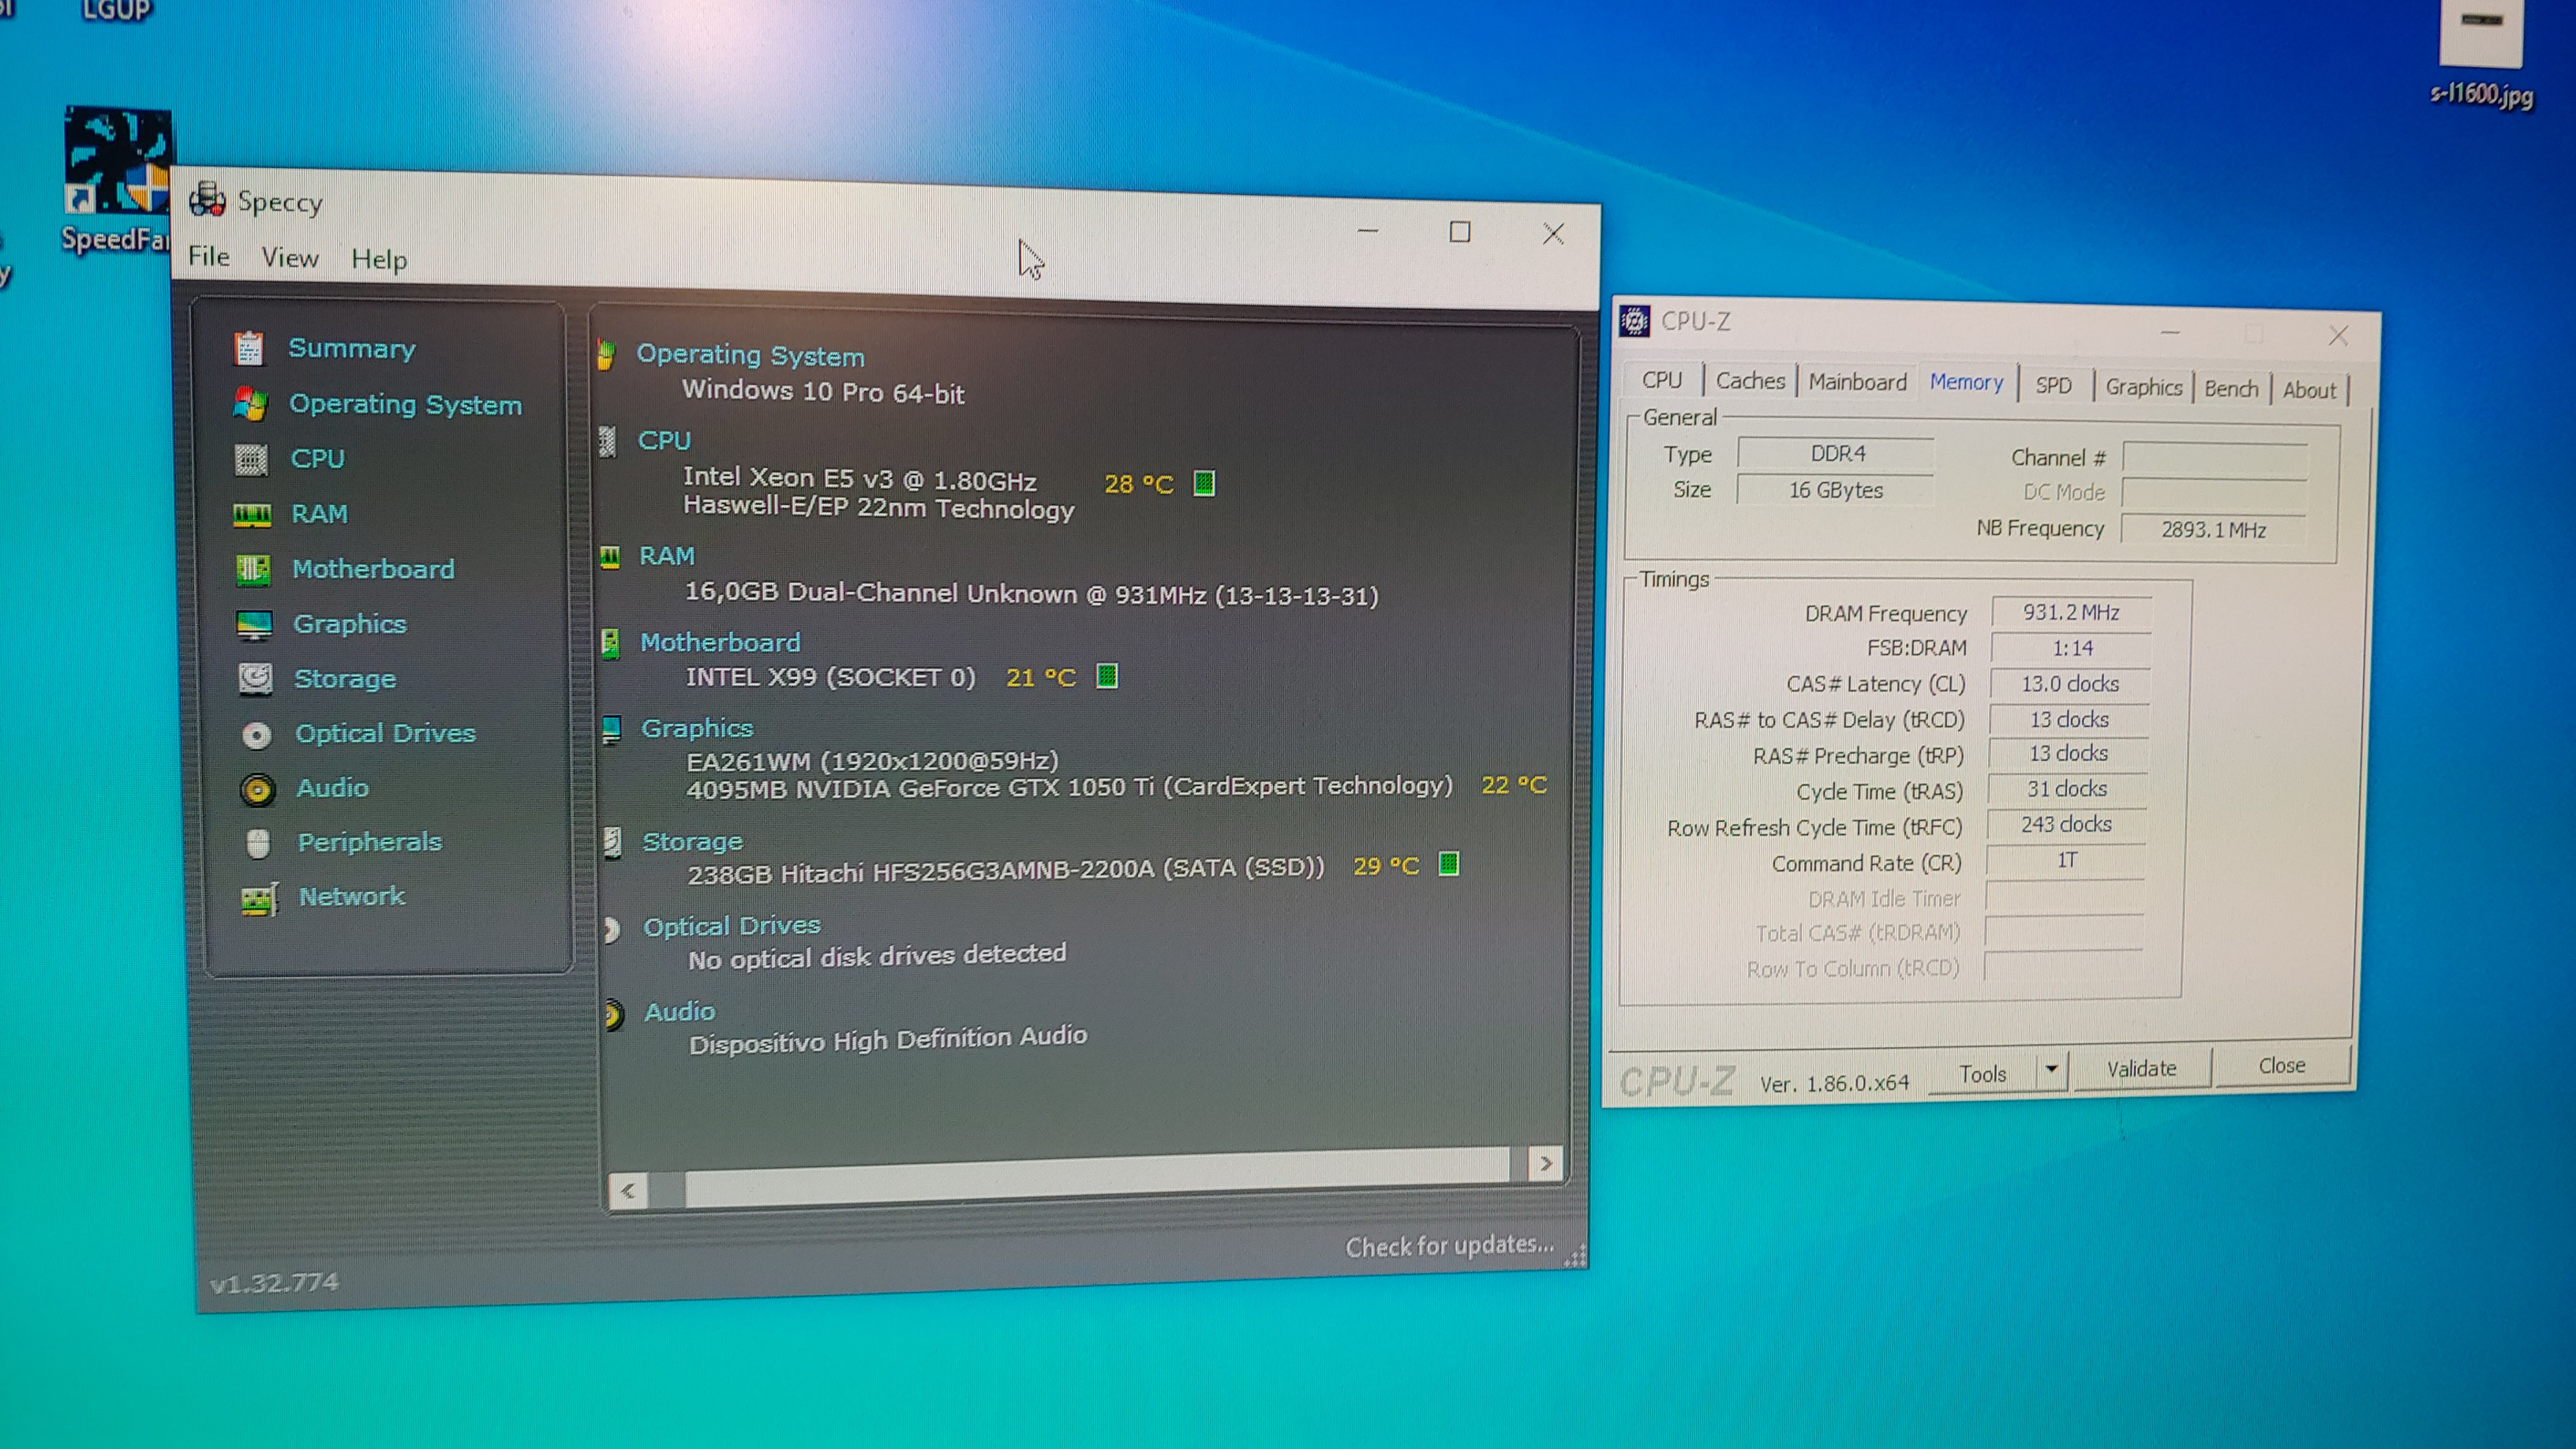Image resolution: width=2576 pixels, height=1449 pixels.
Task: Switch to the Bench tab in CPU-Z
Action: click(x=2231, y=389)
